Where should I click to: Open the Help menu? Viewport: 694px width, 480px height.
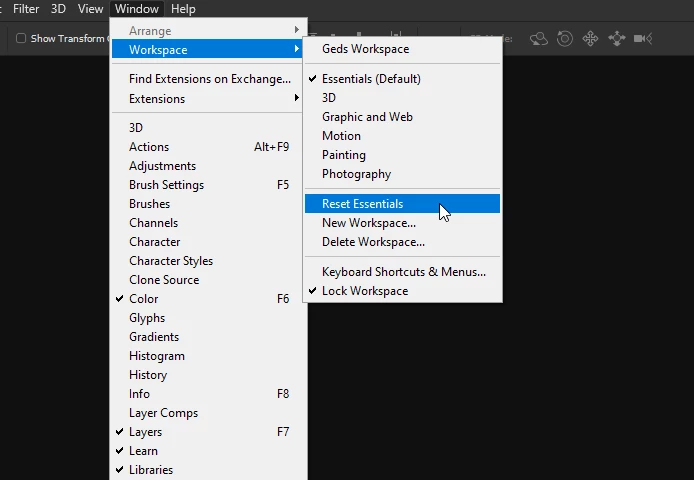tap(183, 9)
